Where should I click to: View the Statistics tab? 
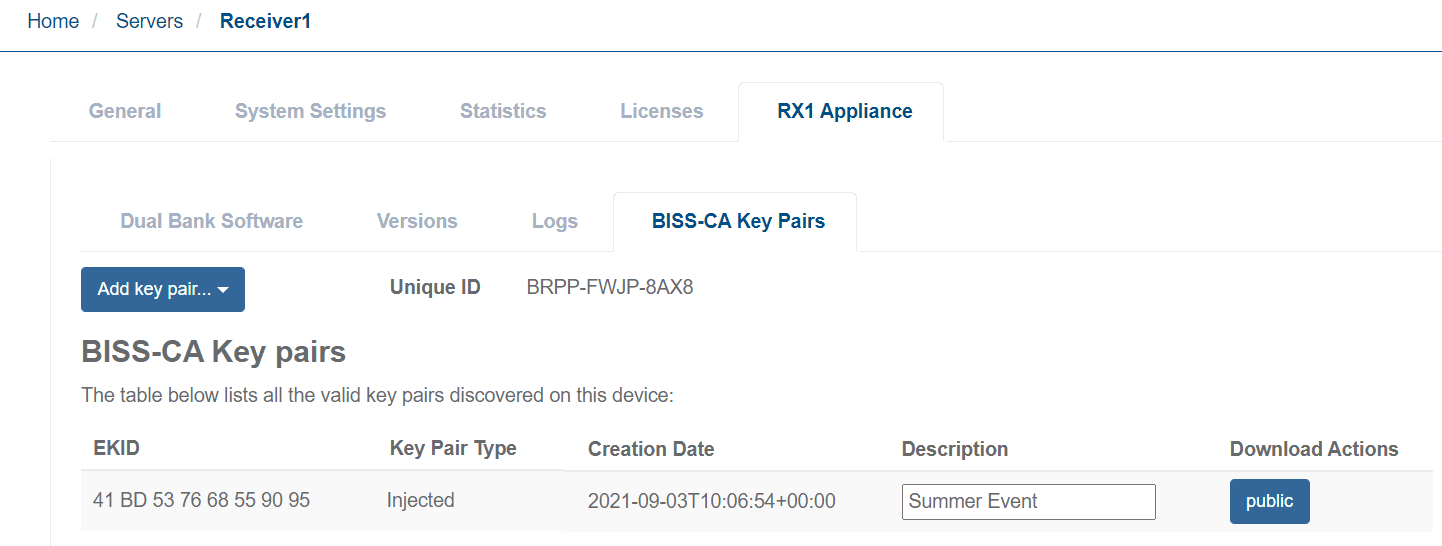503,112
